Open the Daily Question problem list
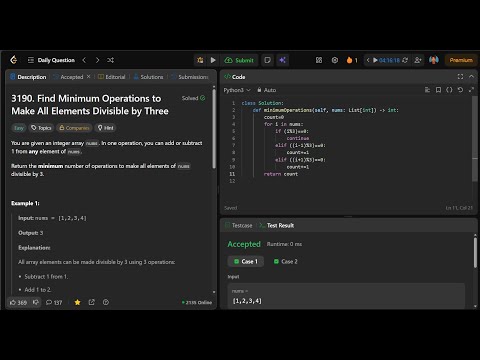Screen dimensions: 480x360 (52, 60)
